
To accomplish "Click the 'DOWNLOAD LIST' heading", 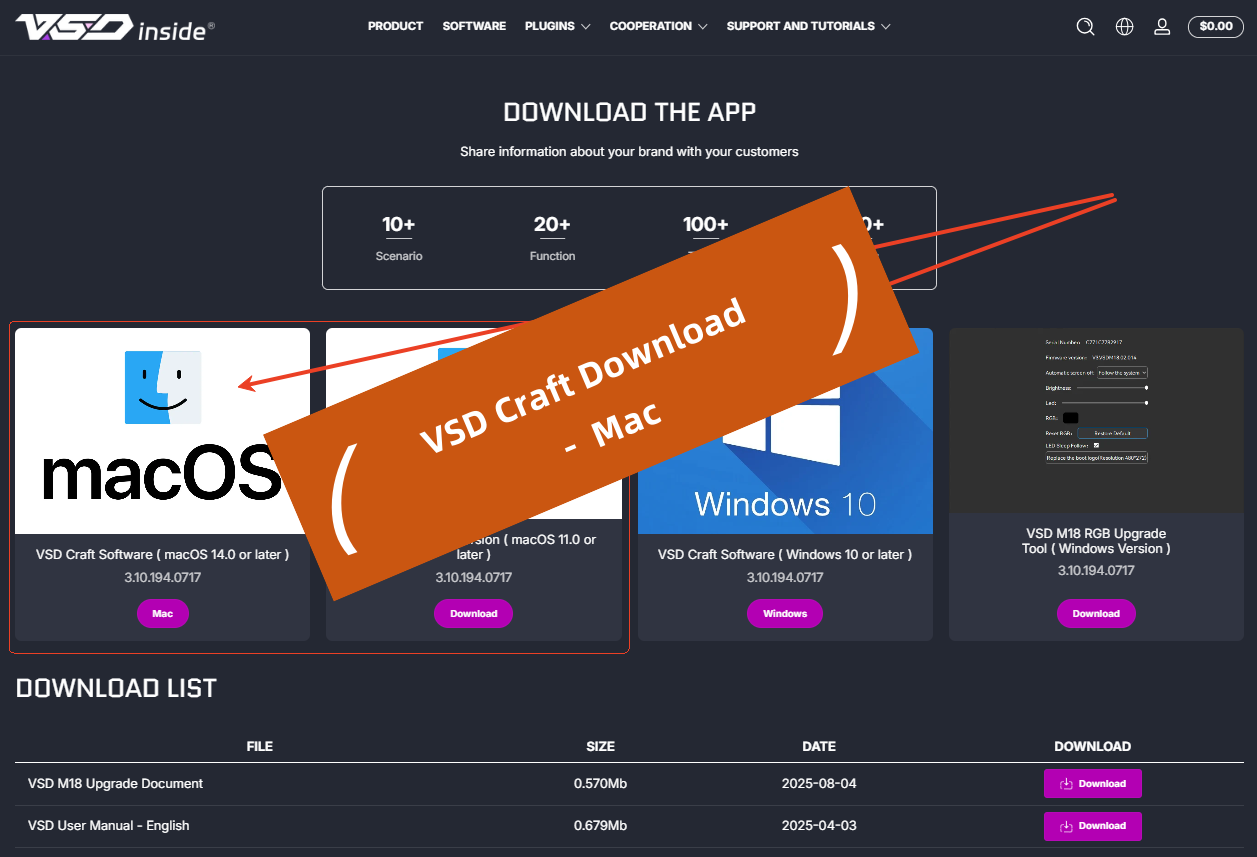I will (116, 688).
